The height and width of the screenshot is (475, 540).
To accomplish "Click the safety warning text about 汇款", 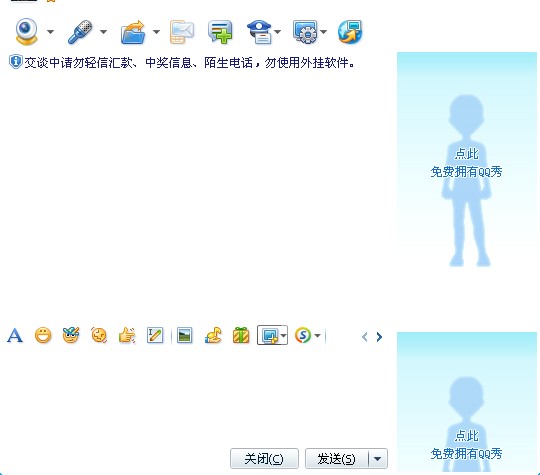I will click(189, 63).
